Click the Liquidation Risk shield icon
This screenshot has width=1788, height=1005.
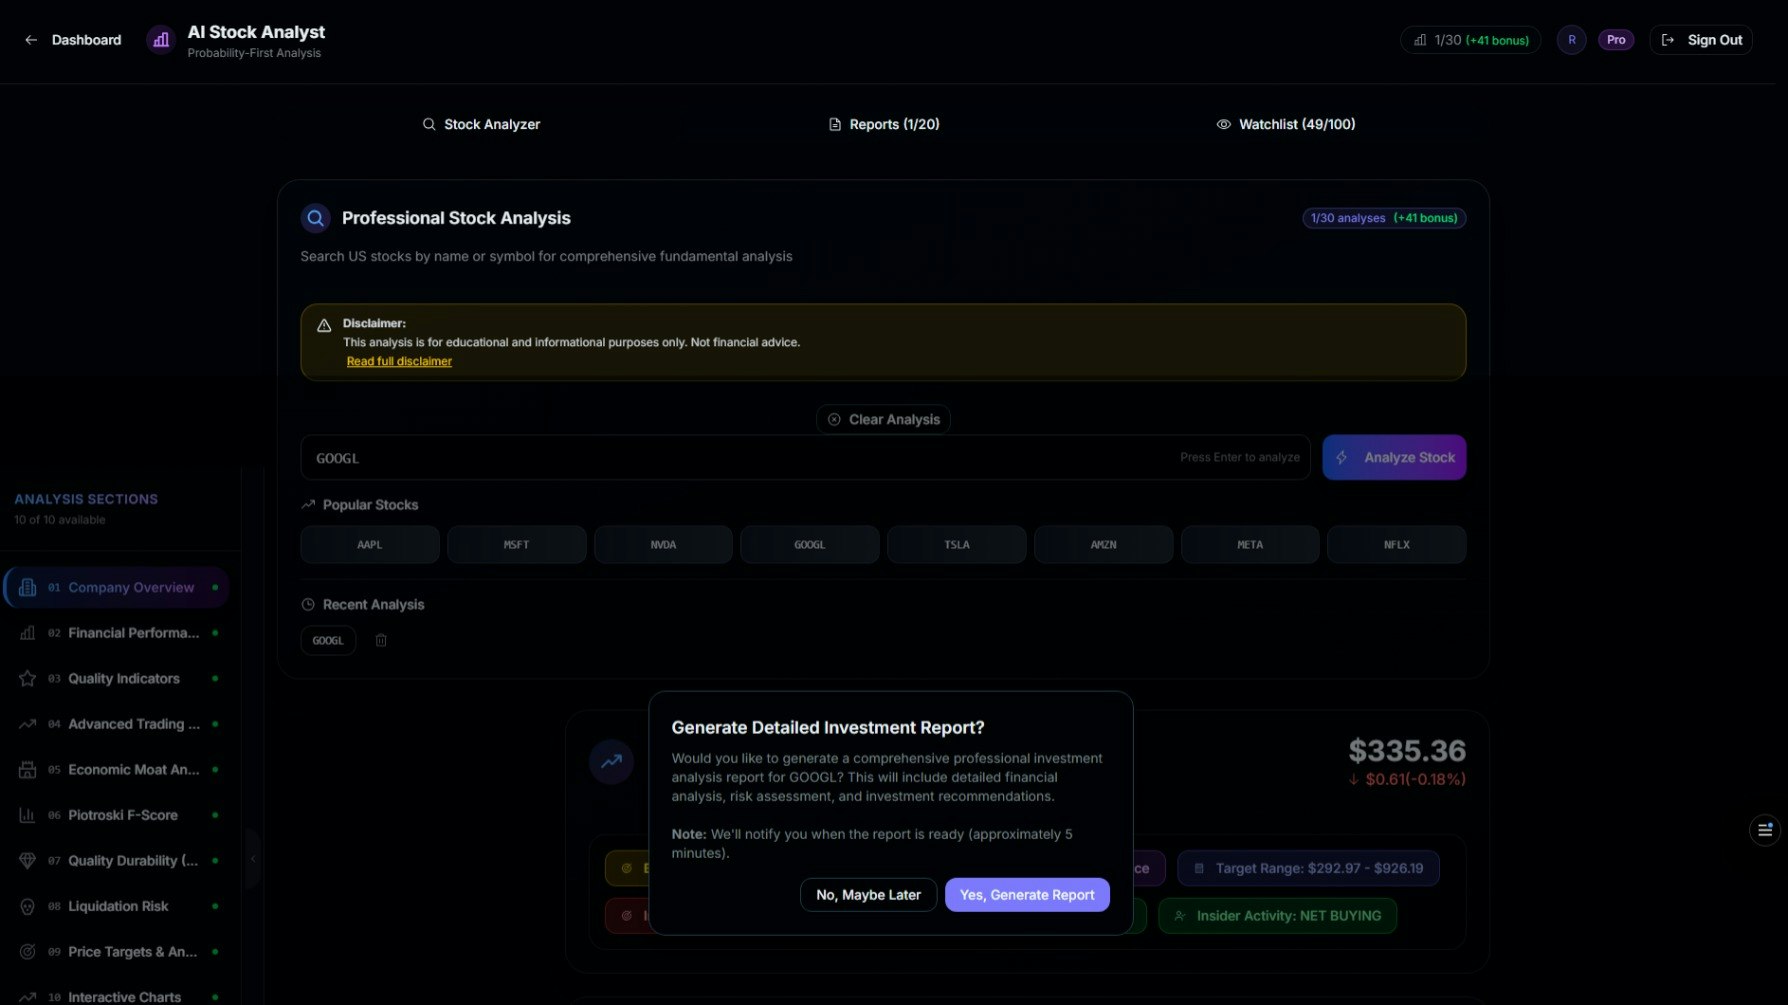[28, 906]
